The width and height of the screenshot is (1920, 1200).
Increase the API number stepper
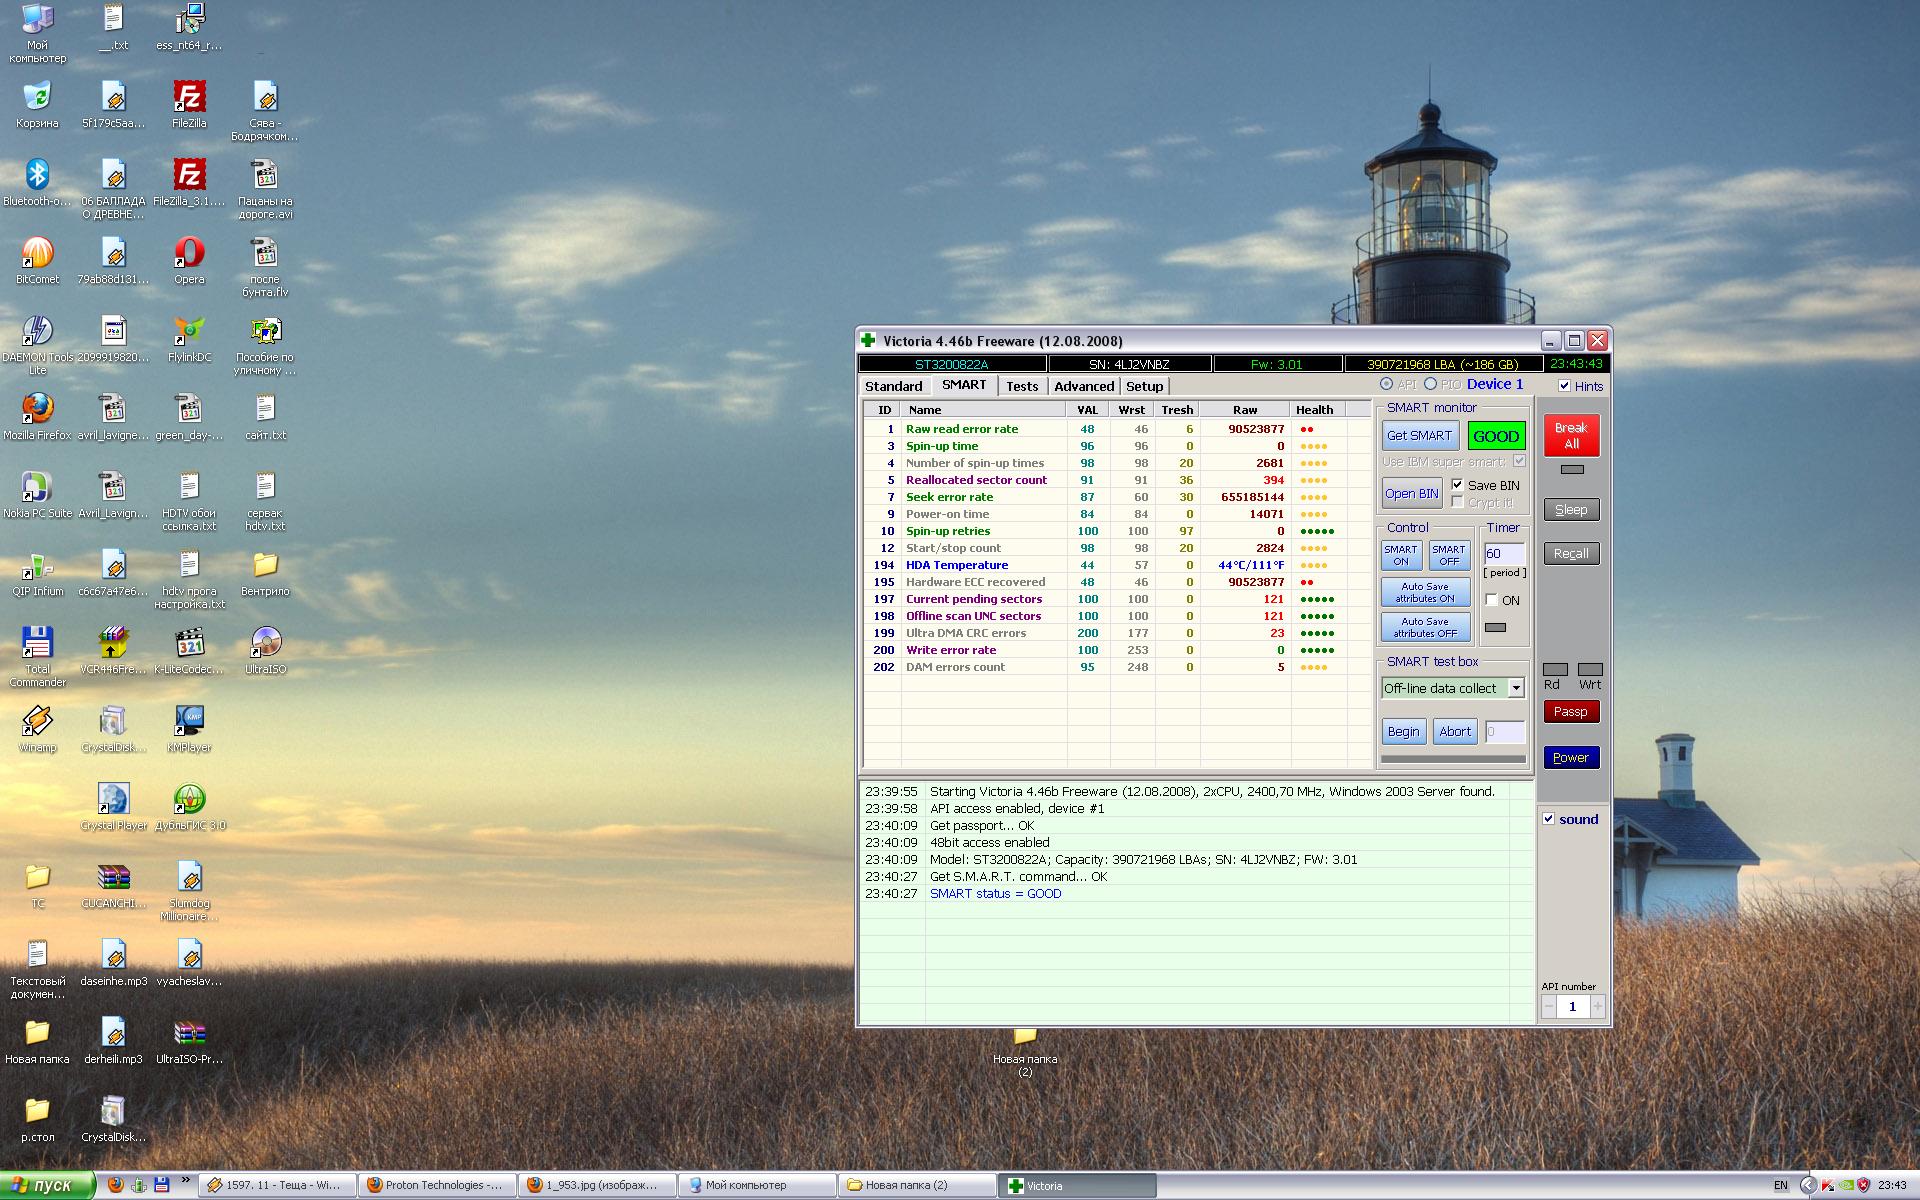point(1597,1007)
